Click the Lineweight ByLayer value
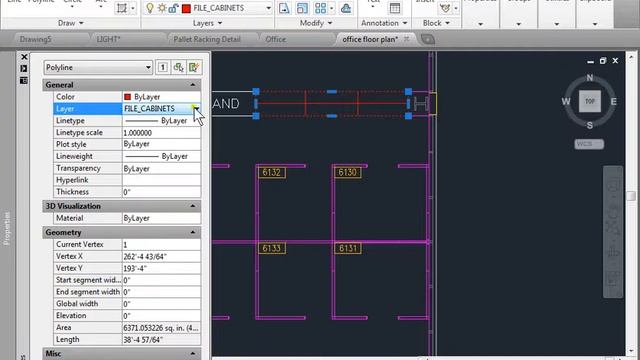This screenshot has width=640, height=360. (162, 156)
